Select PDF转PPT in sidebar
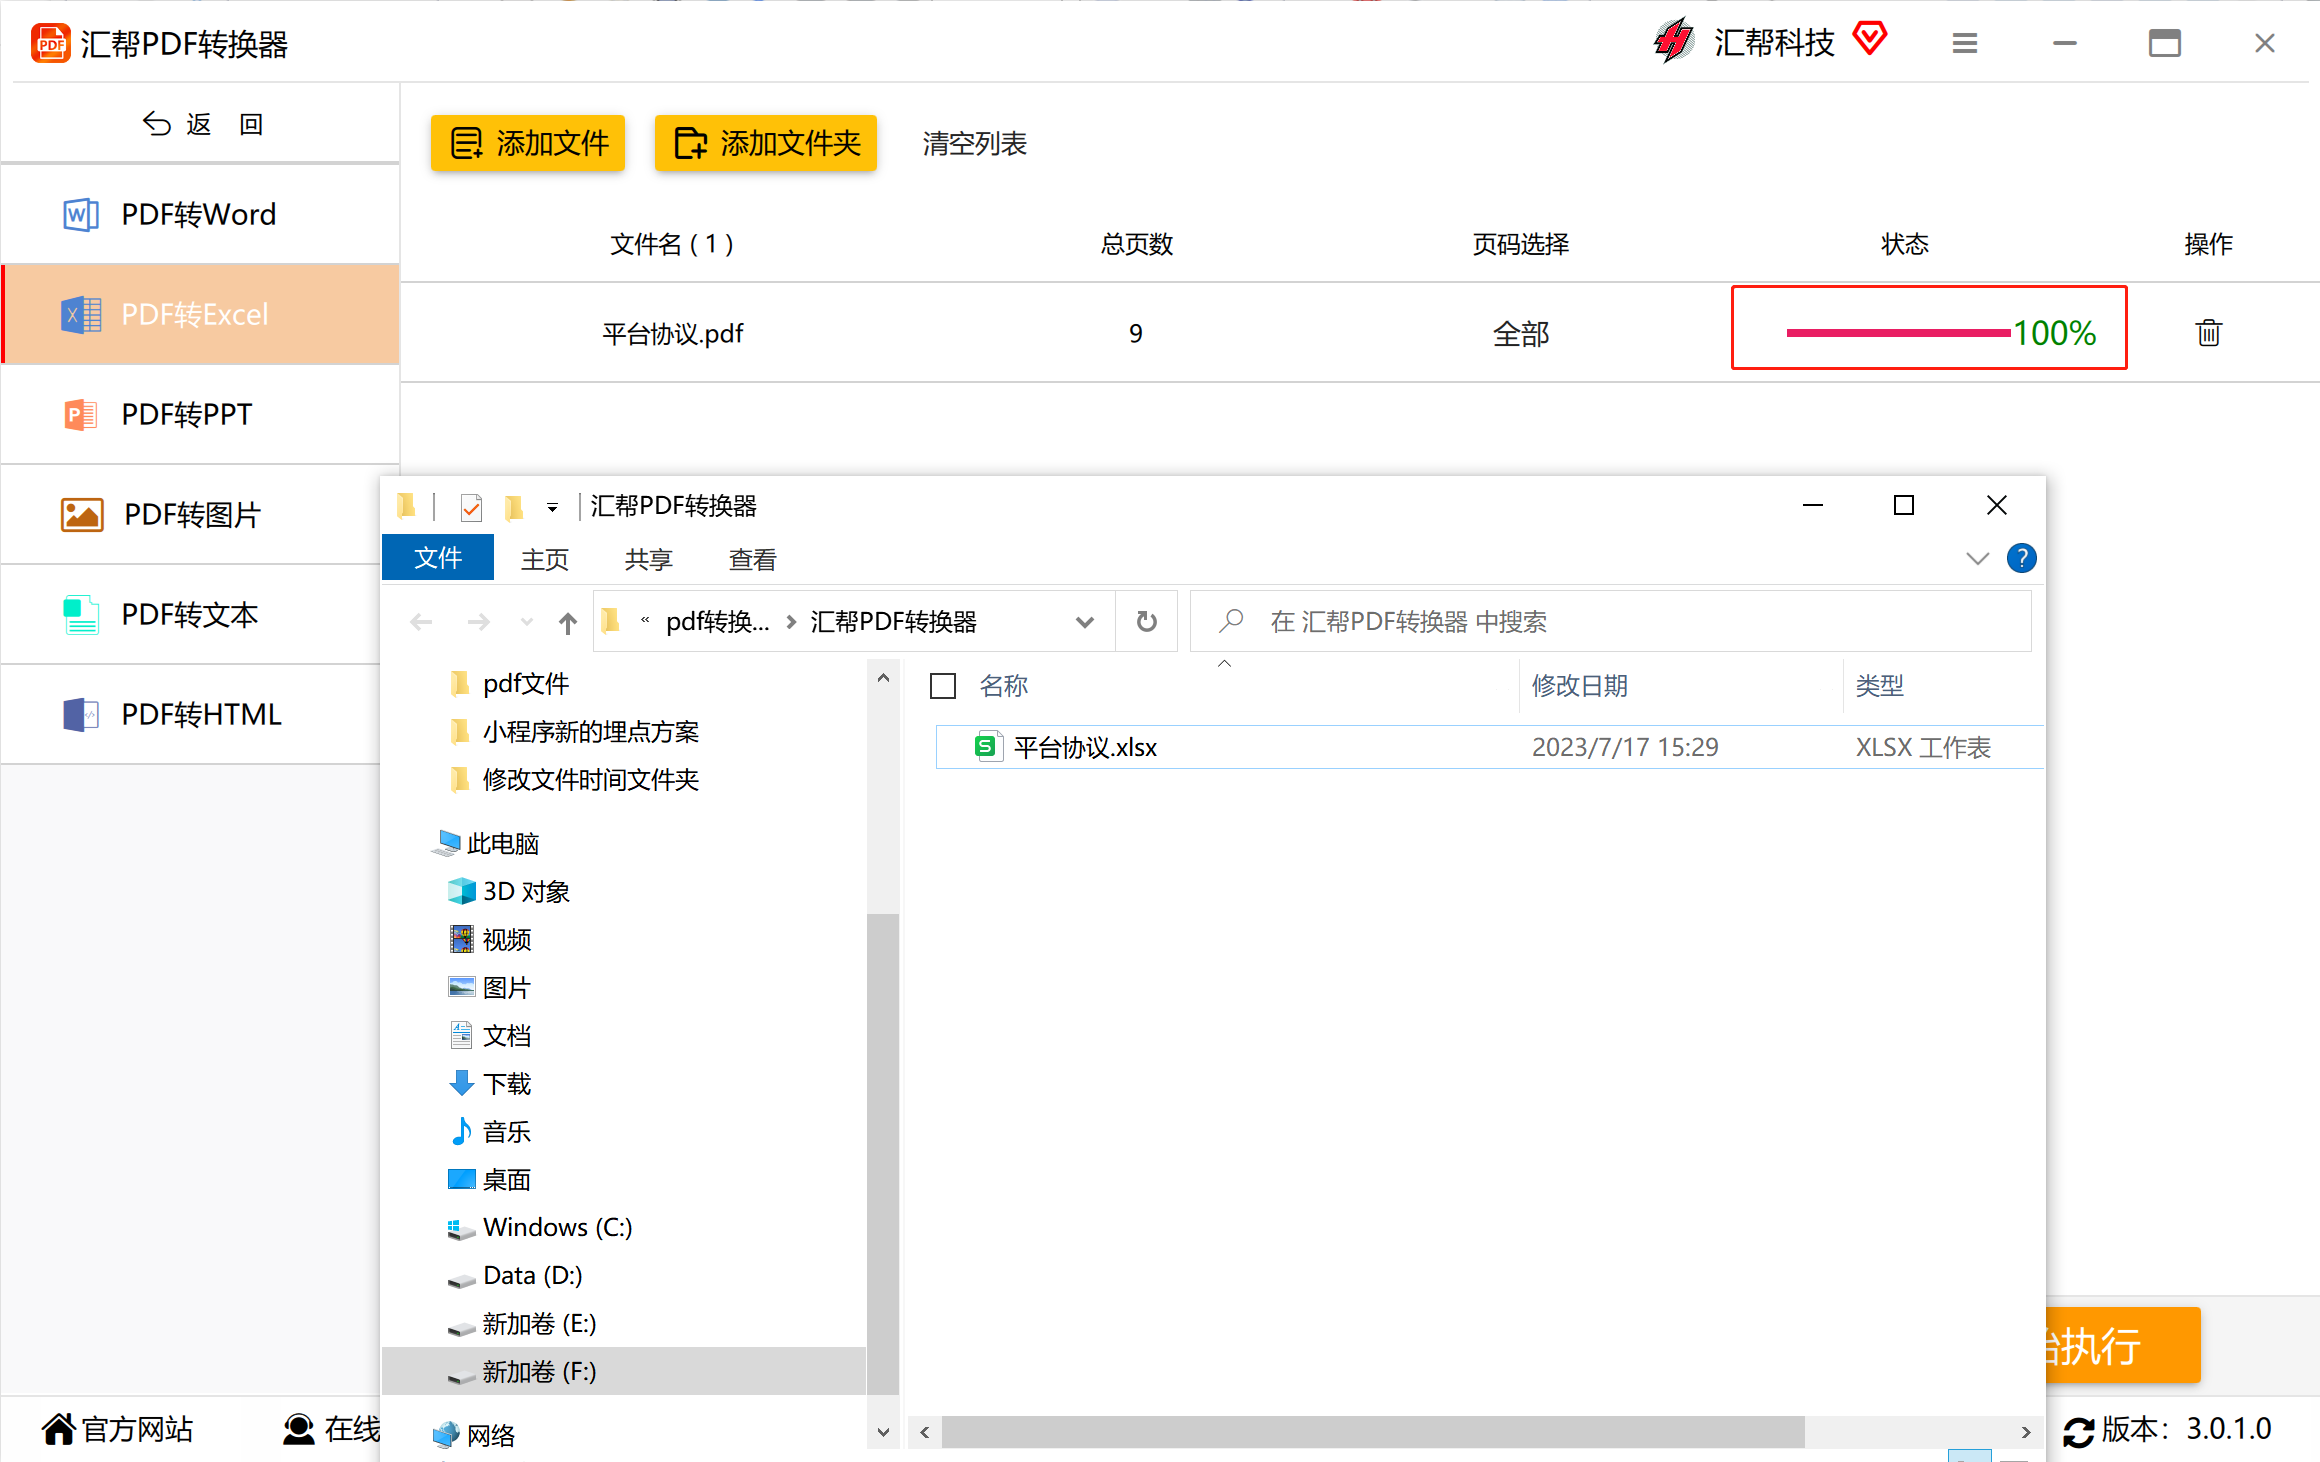This screenshot has width=2320, height=1462. point(200,414)
